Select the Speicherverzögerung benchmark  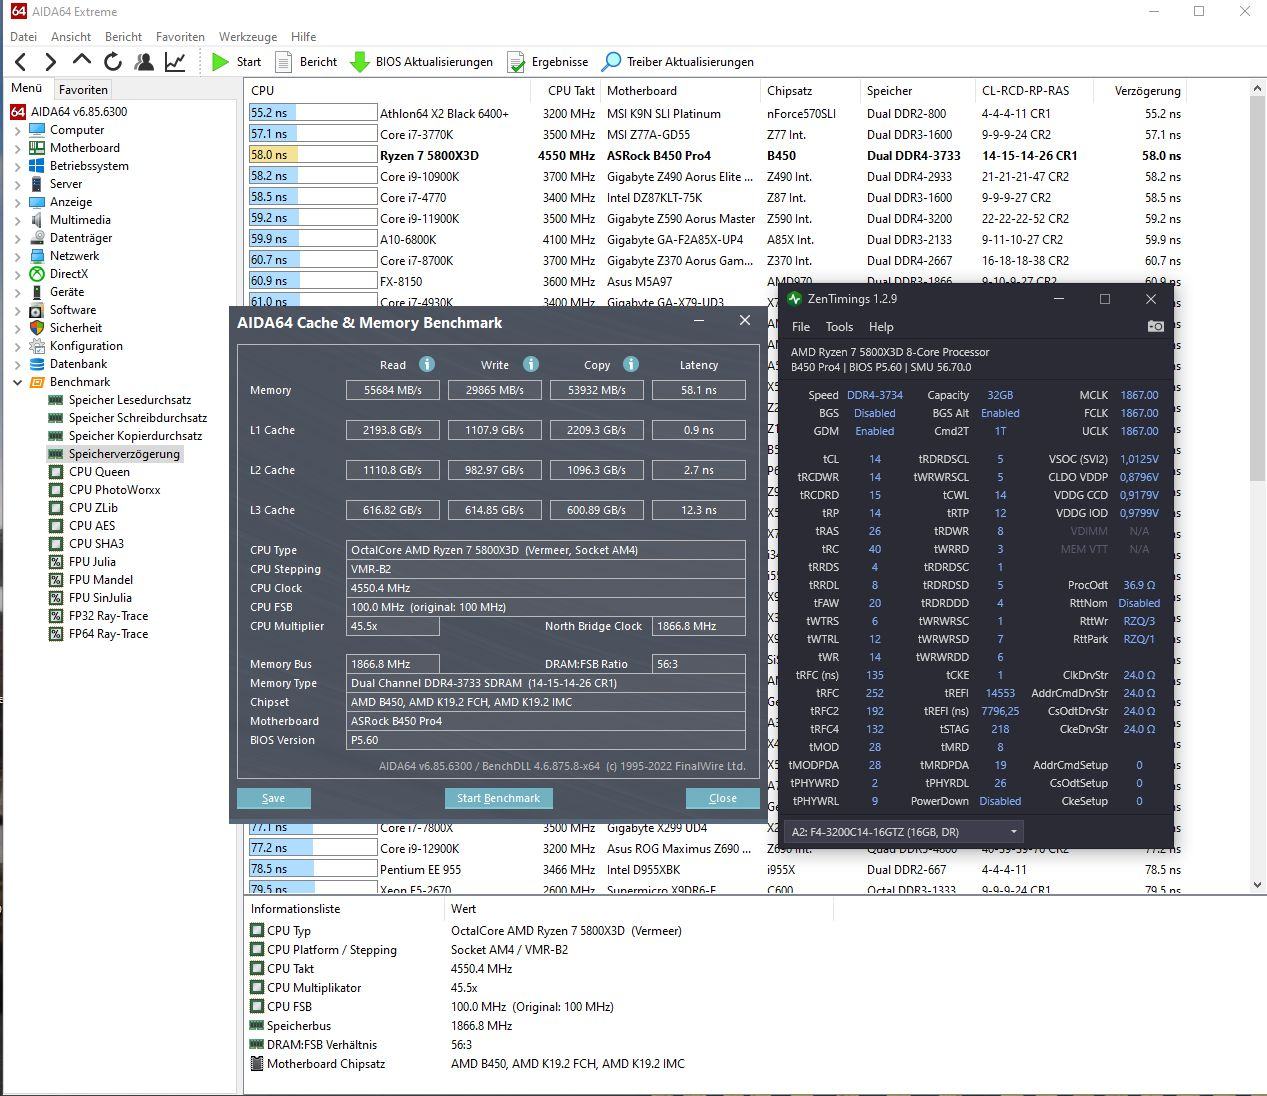click(115, 454)
